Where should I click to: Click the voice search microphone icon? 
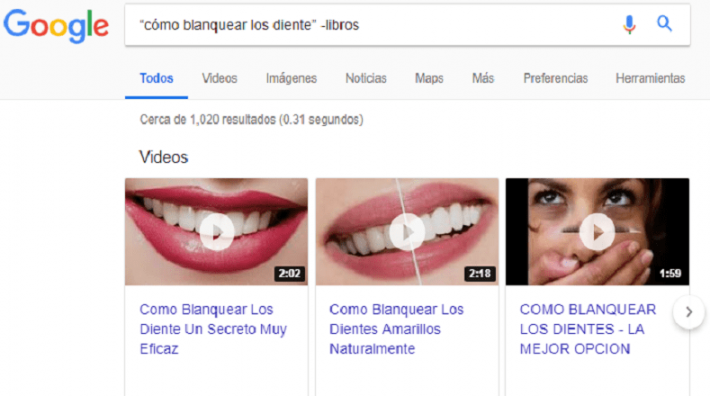pos(629,24)
